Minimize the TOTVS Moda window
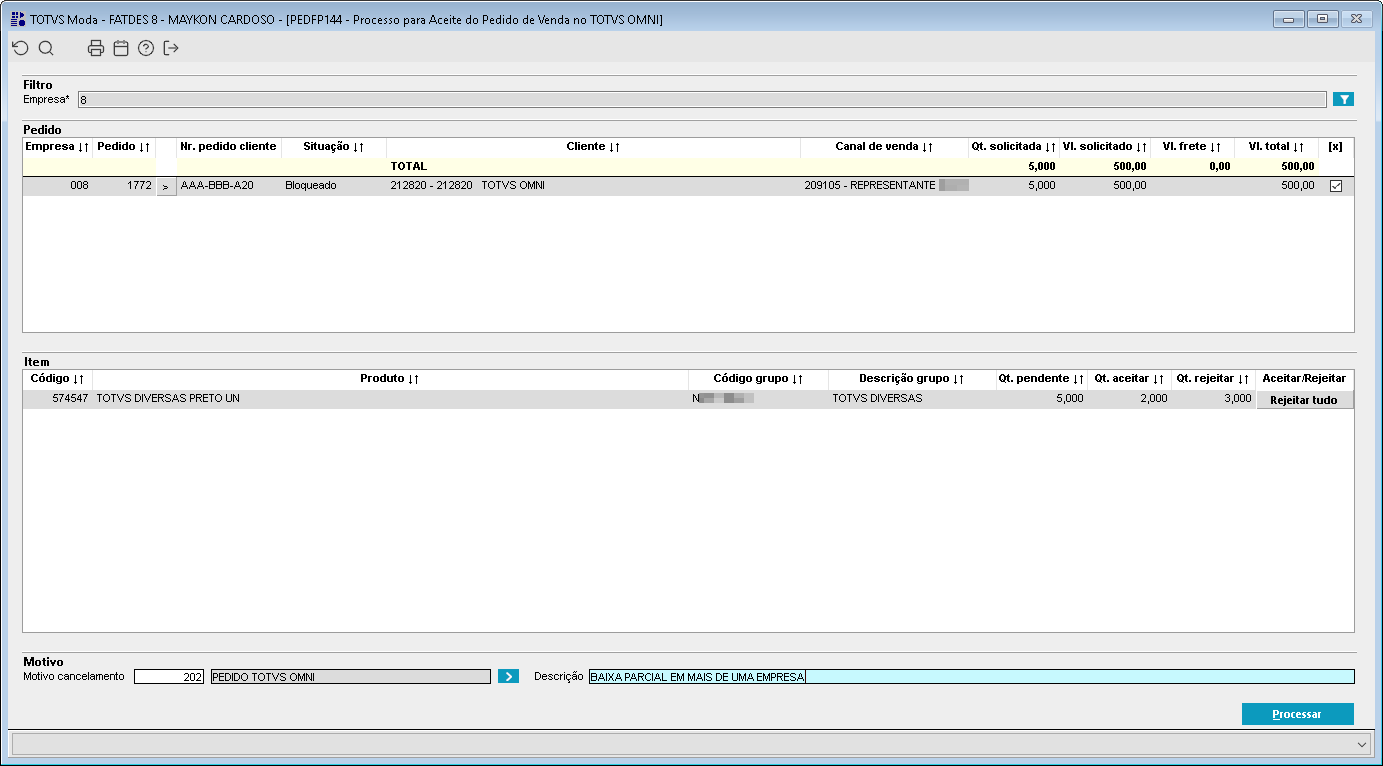This screenshot has width=1383, height=766. click(1288, 19)
